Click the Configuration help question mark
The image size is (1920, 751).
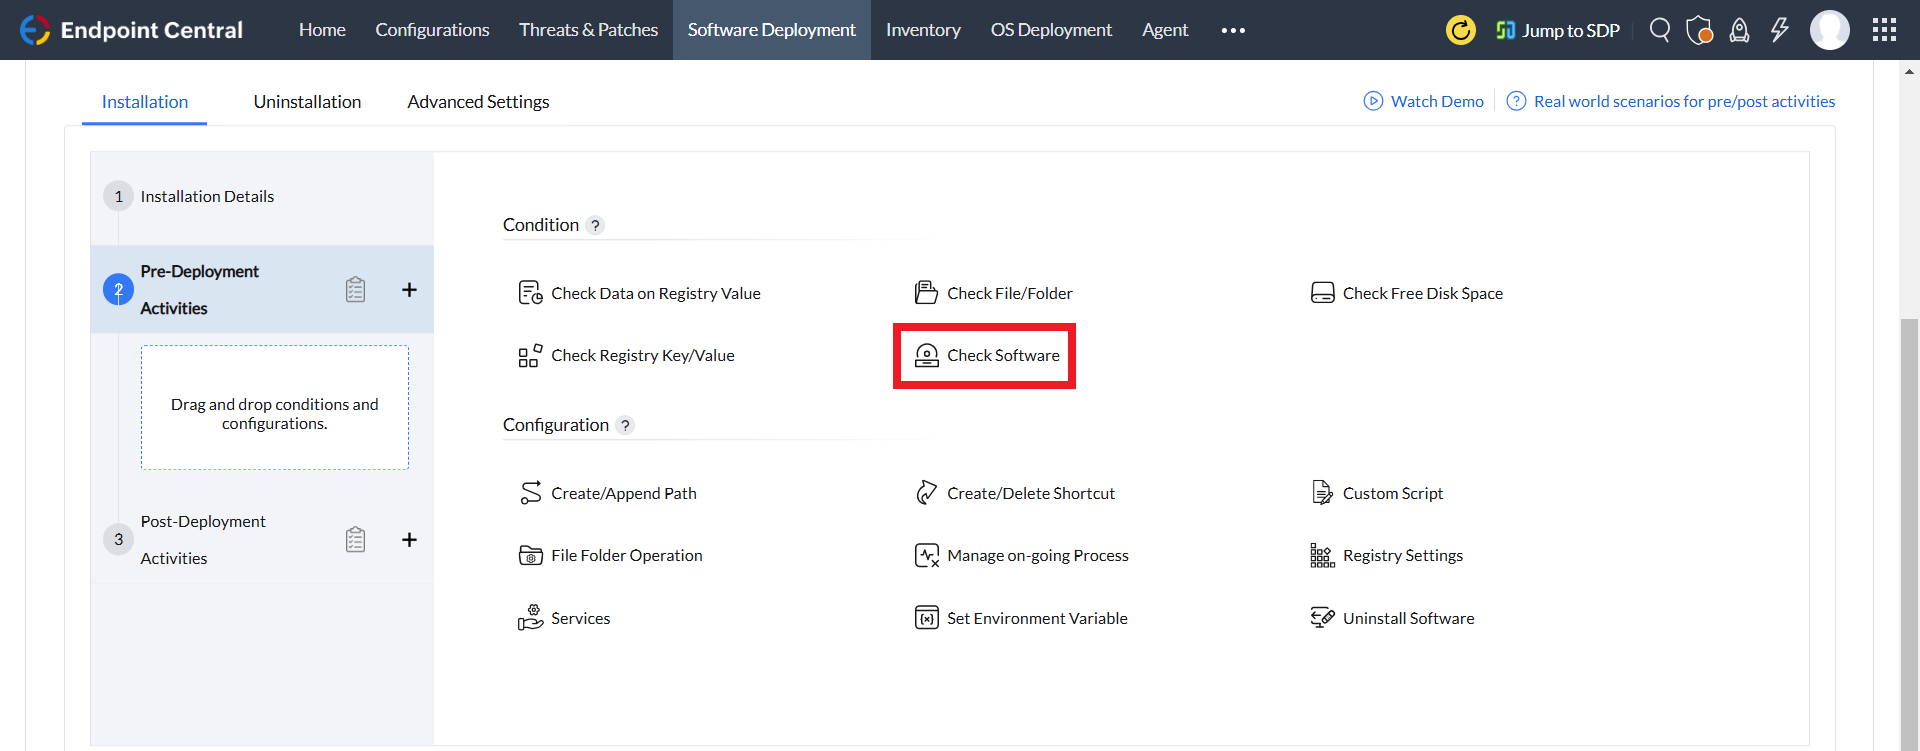pos(625,426)
